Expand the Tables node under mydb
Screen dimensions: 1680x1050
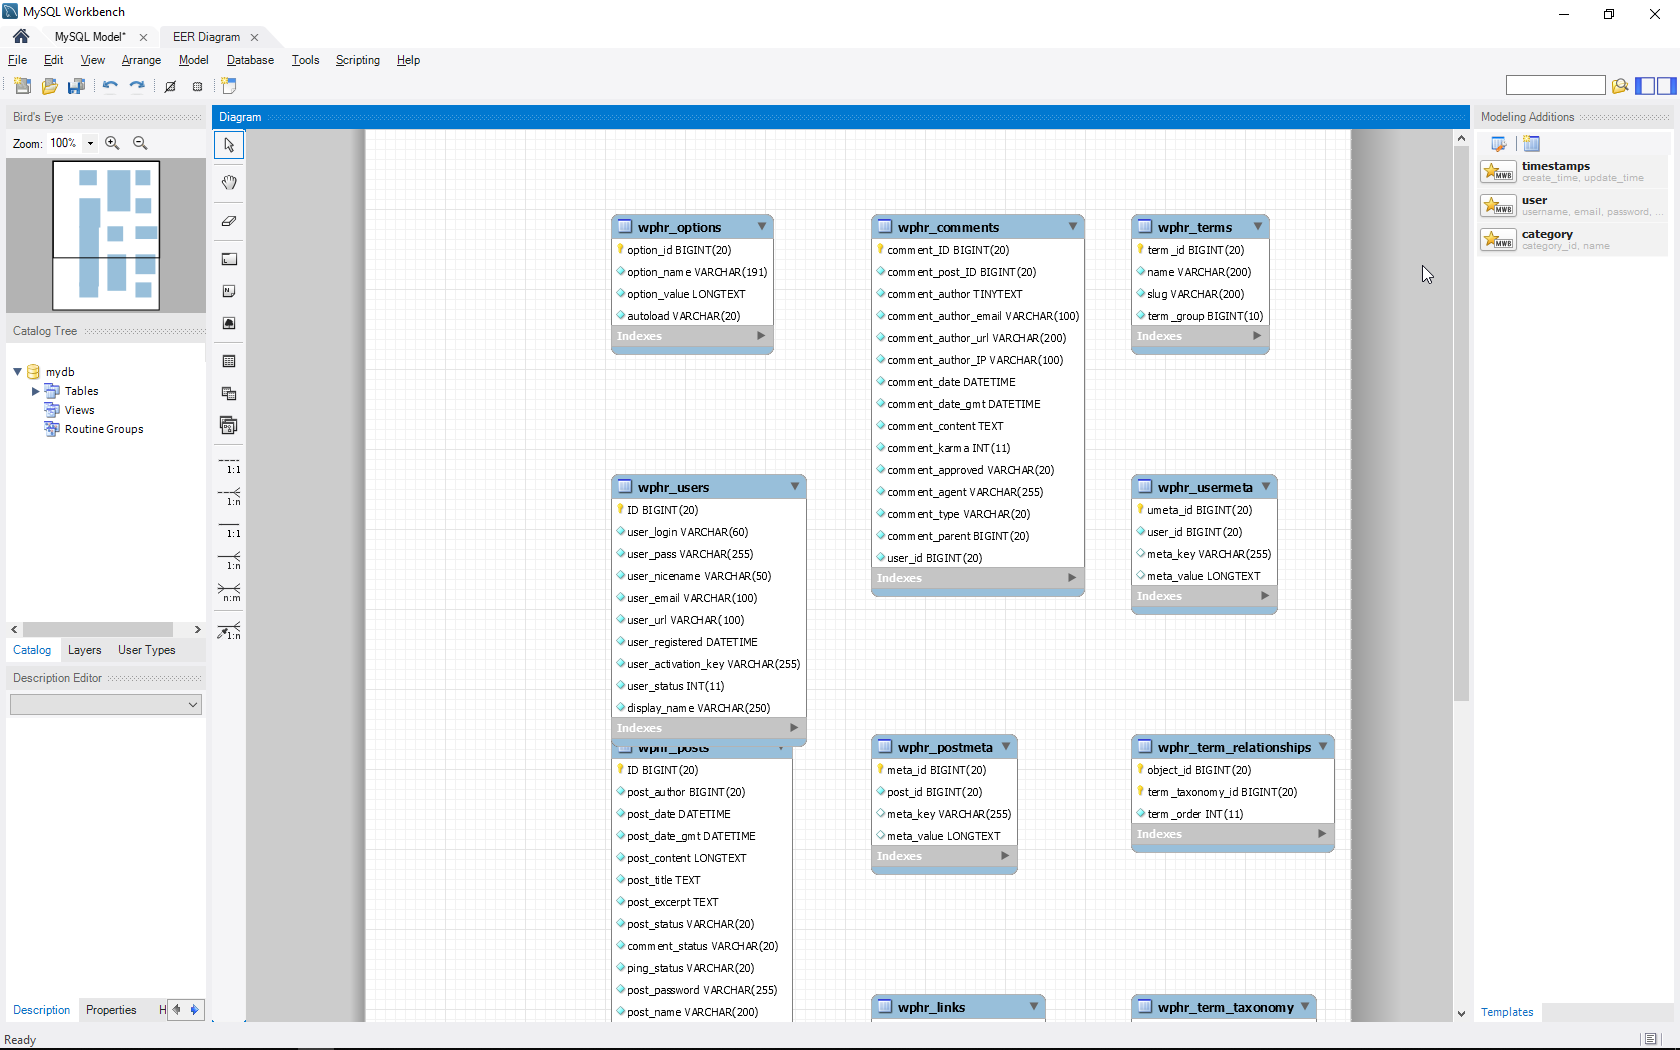(35, 391)
